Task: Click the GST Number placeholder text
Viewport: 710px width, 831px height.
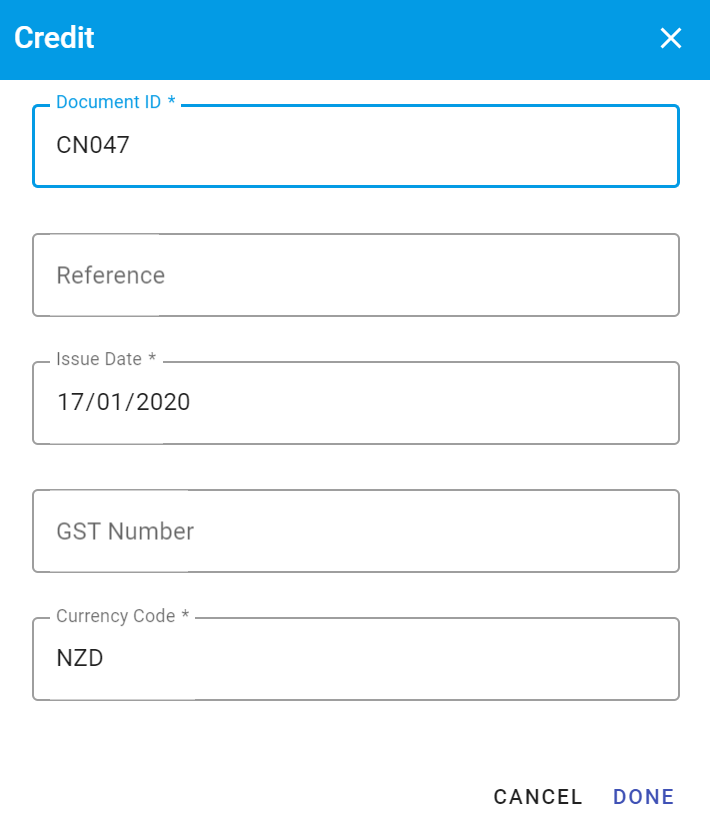Action: click(x=124, y=531)
